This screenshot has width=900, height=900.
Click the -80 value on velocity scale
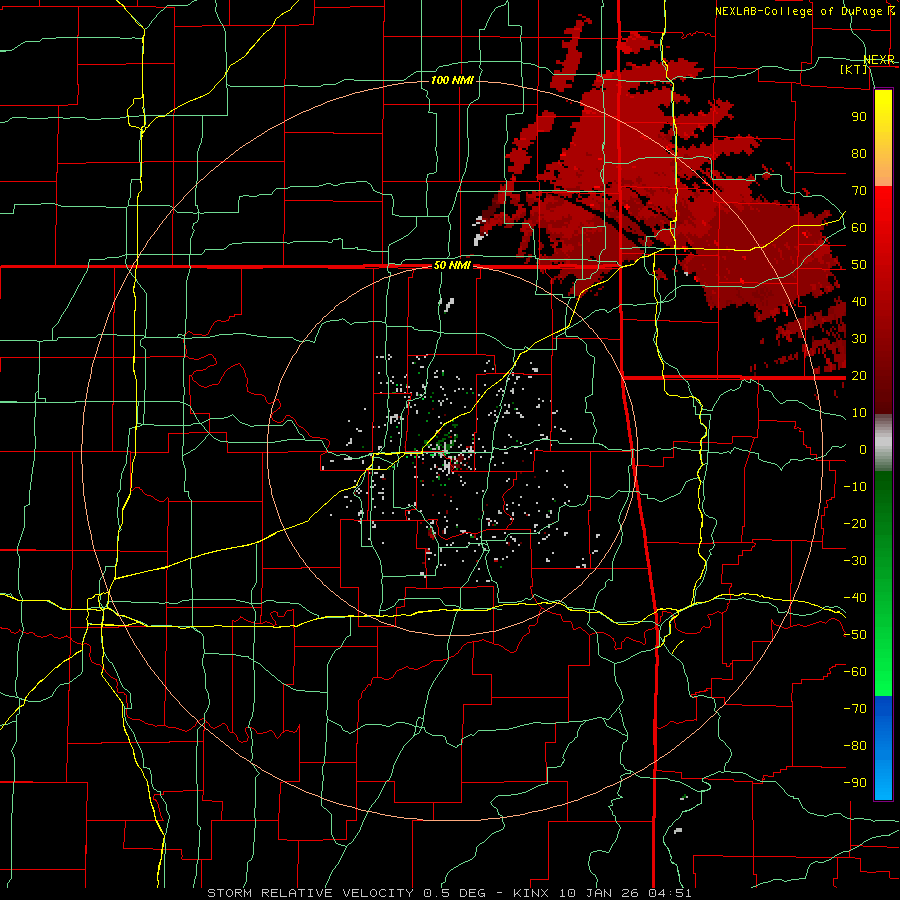[855, 746]
